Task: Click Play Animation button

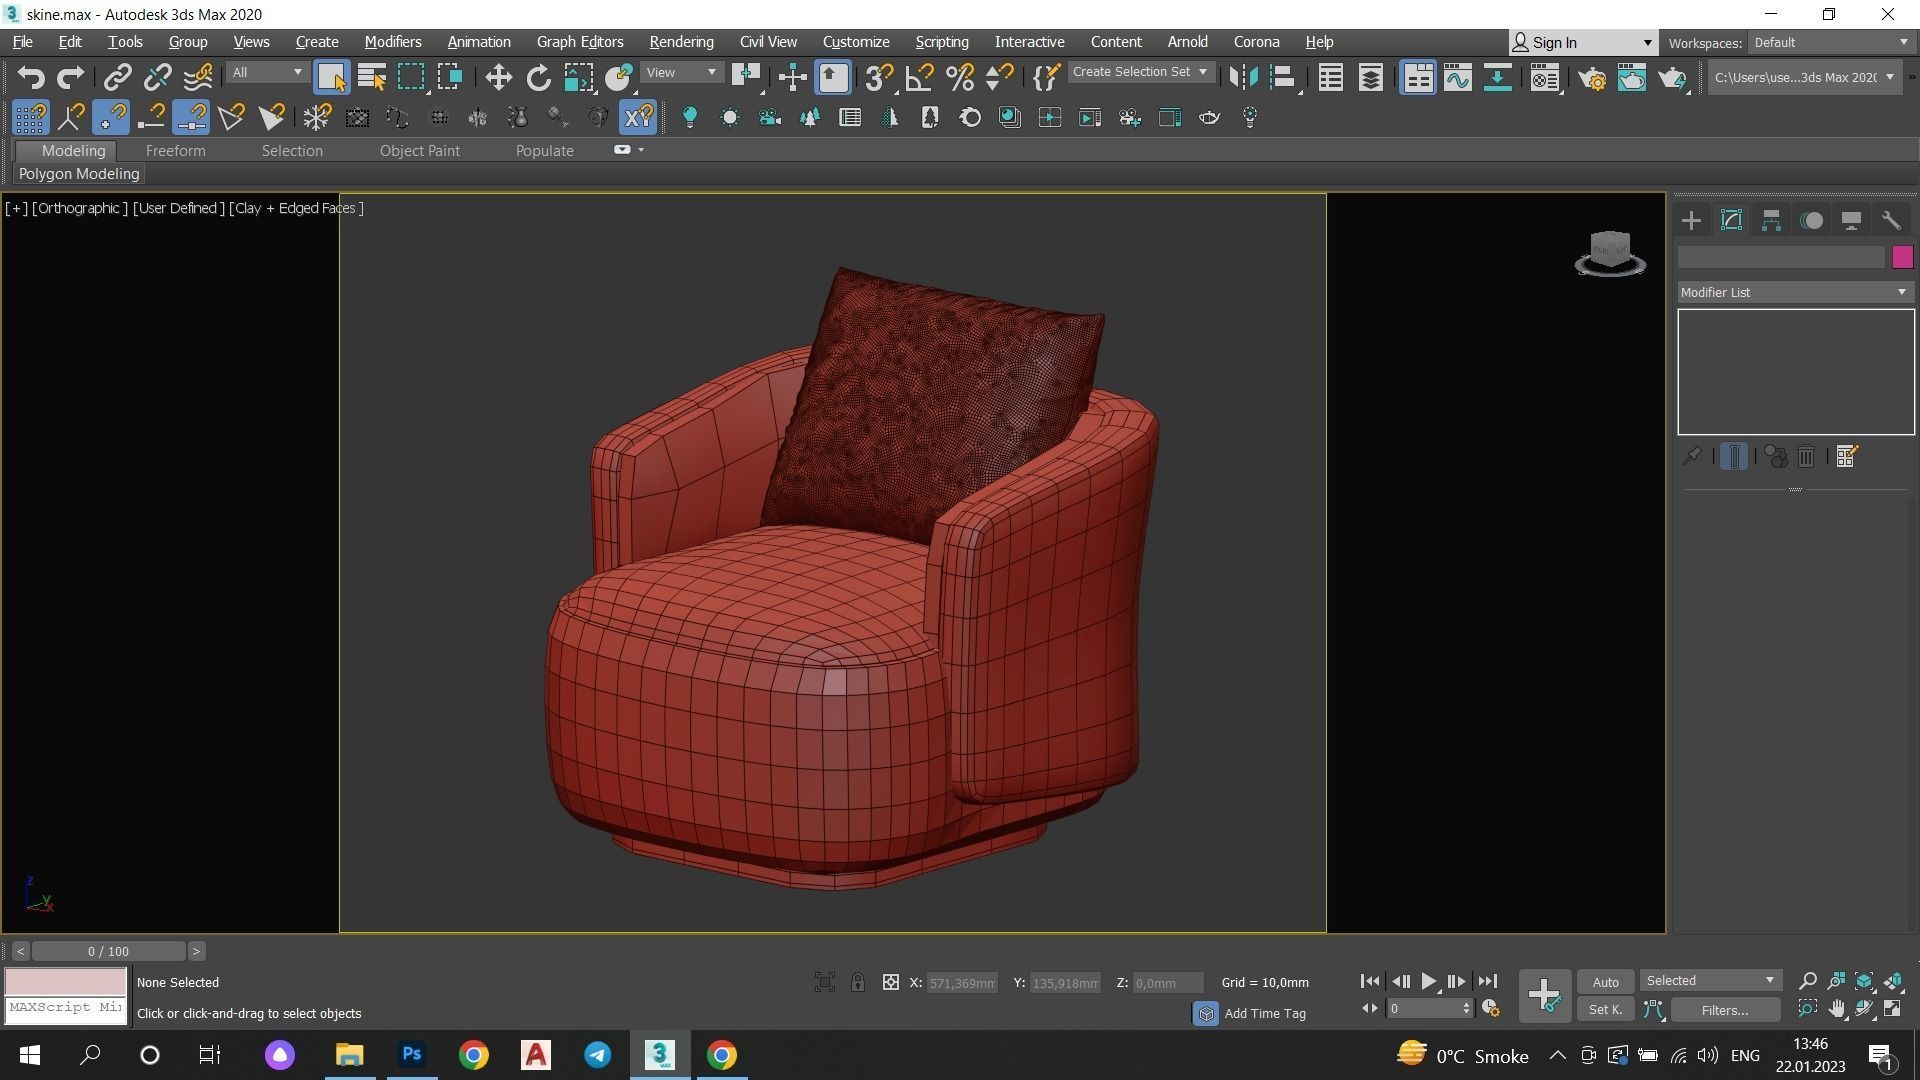Action: coord(1428,982)
